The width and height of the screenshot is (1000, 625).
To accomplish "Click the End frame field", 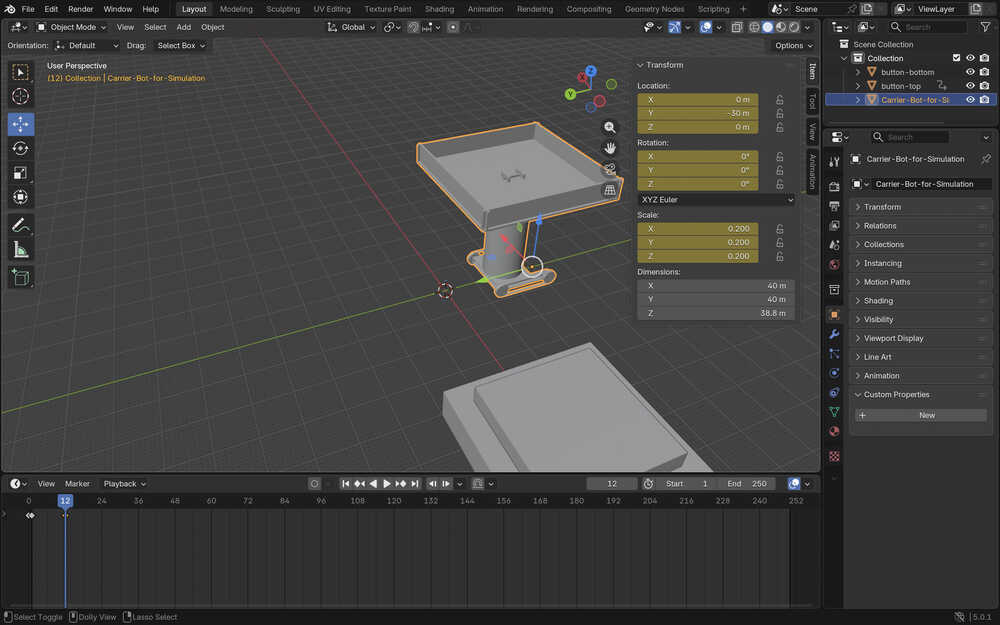I will 748,484.
